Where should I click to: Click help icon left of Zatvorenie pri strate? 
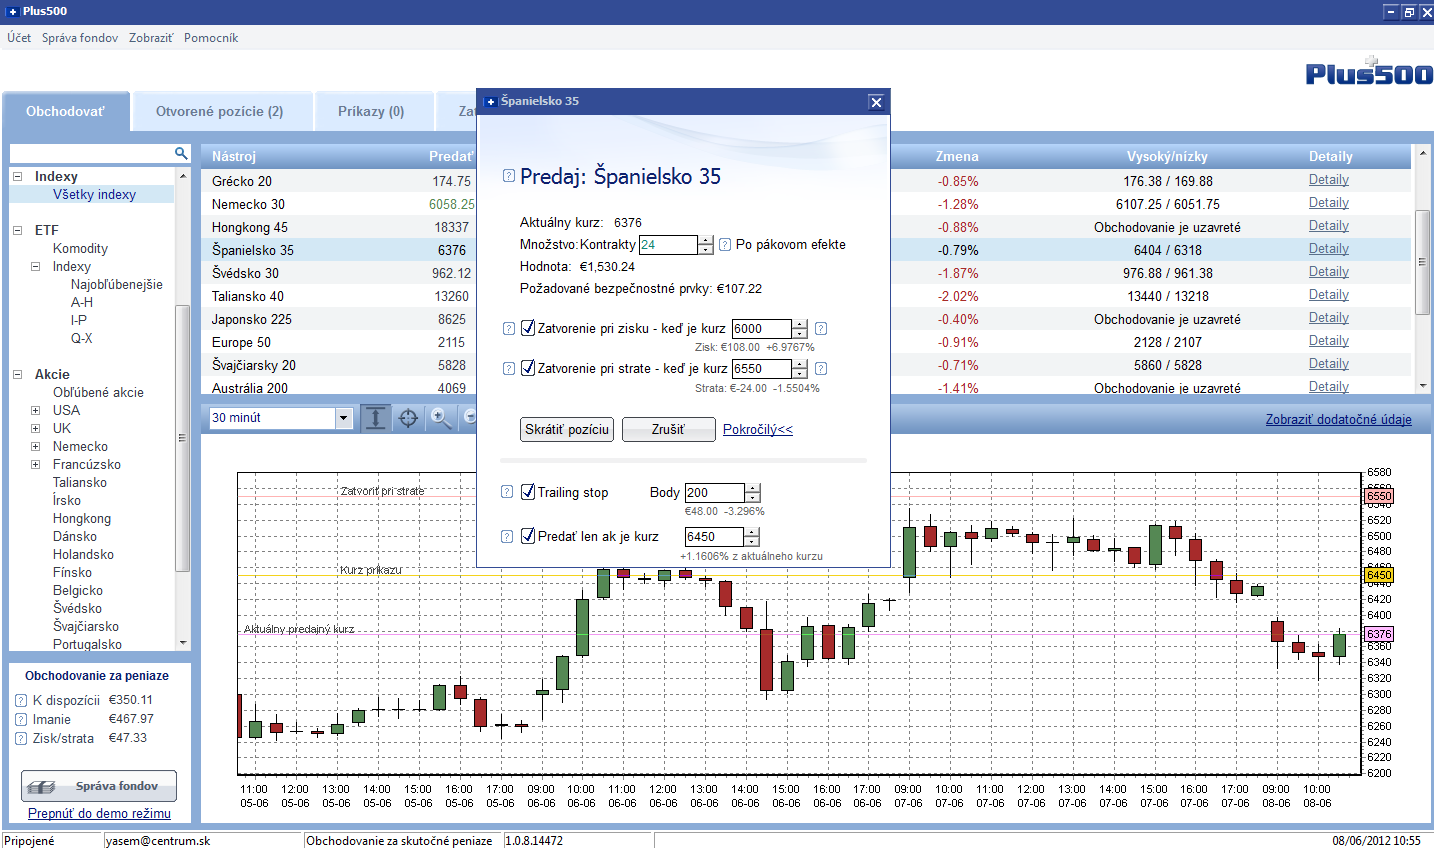pyautogui.click(x=508, y=368)
